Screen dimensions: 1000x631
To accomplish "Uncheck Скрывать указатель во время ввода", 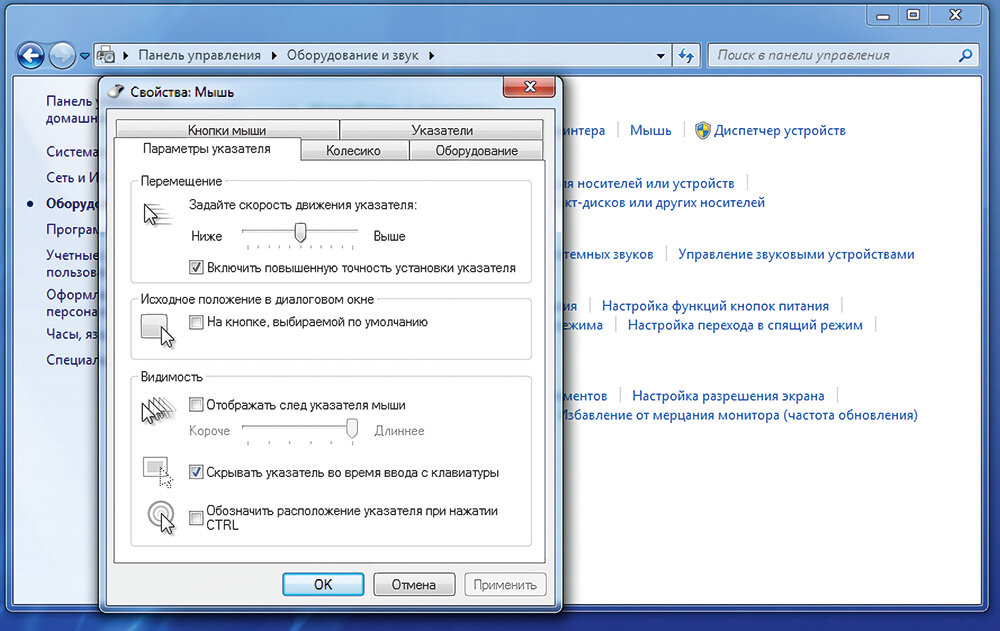I will point(196,472).
